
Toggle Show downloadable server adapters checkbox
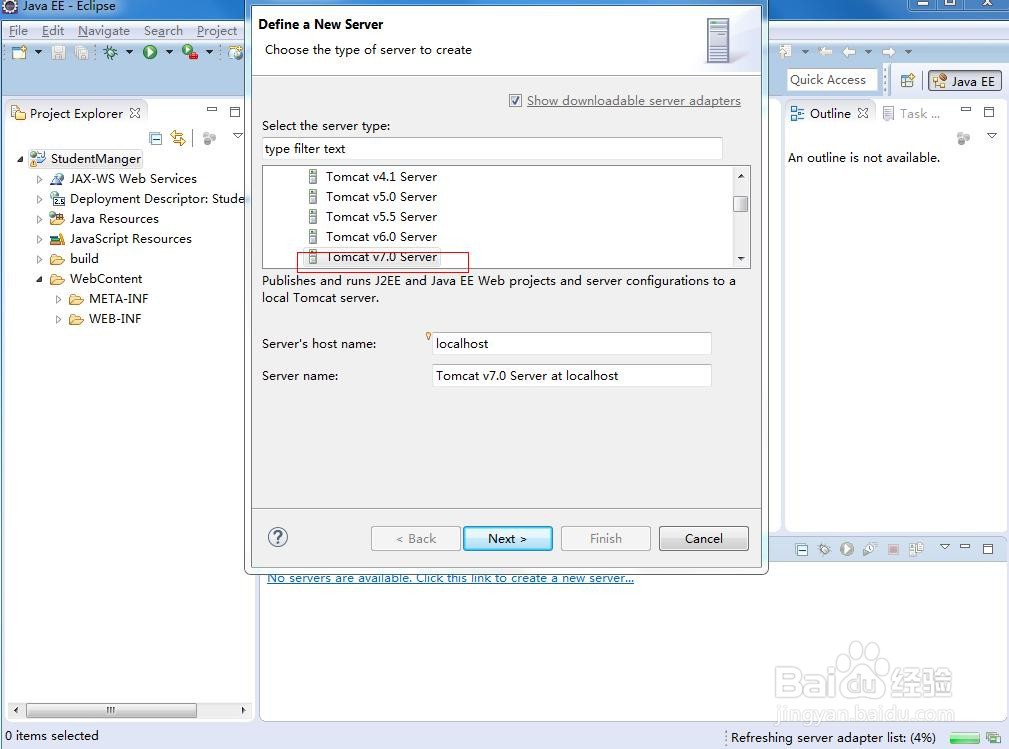[x=515, y=100]
